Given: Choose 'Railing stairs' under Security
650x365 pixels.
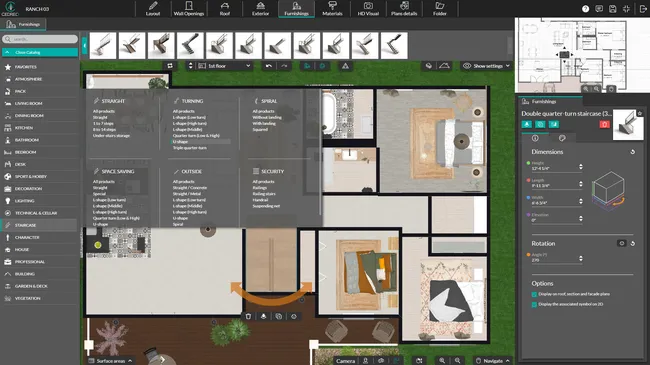Looking at the screenshot, I should [x=264, y=194].
